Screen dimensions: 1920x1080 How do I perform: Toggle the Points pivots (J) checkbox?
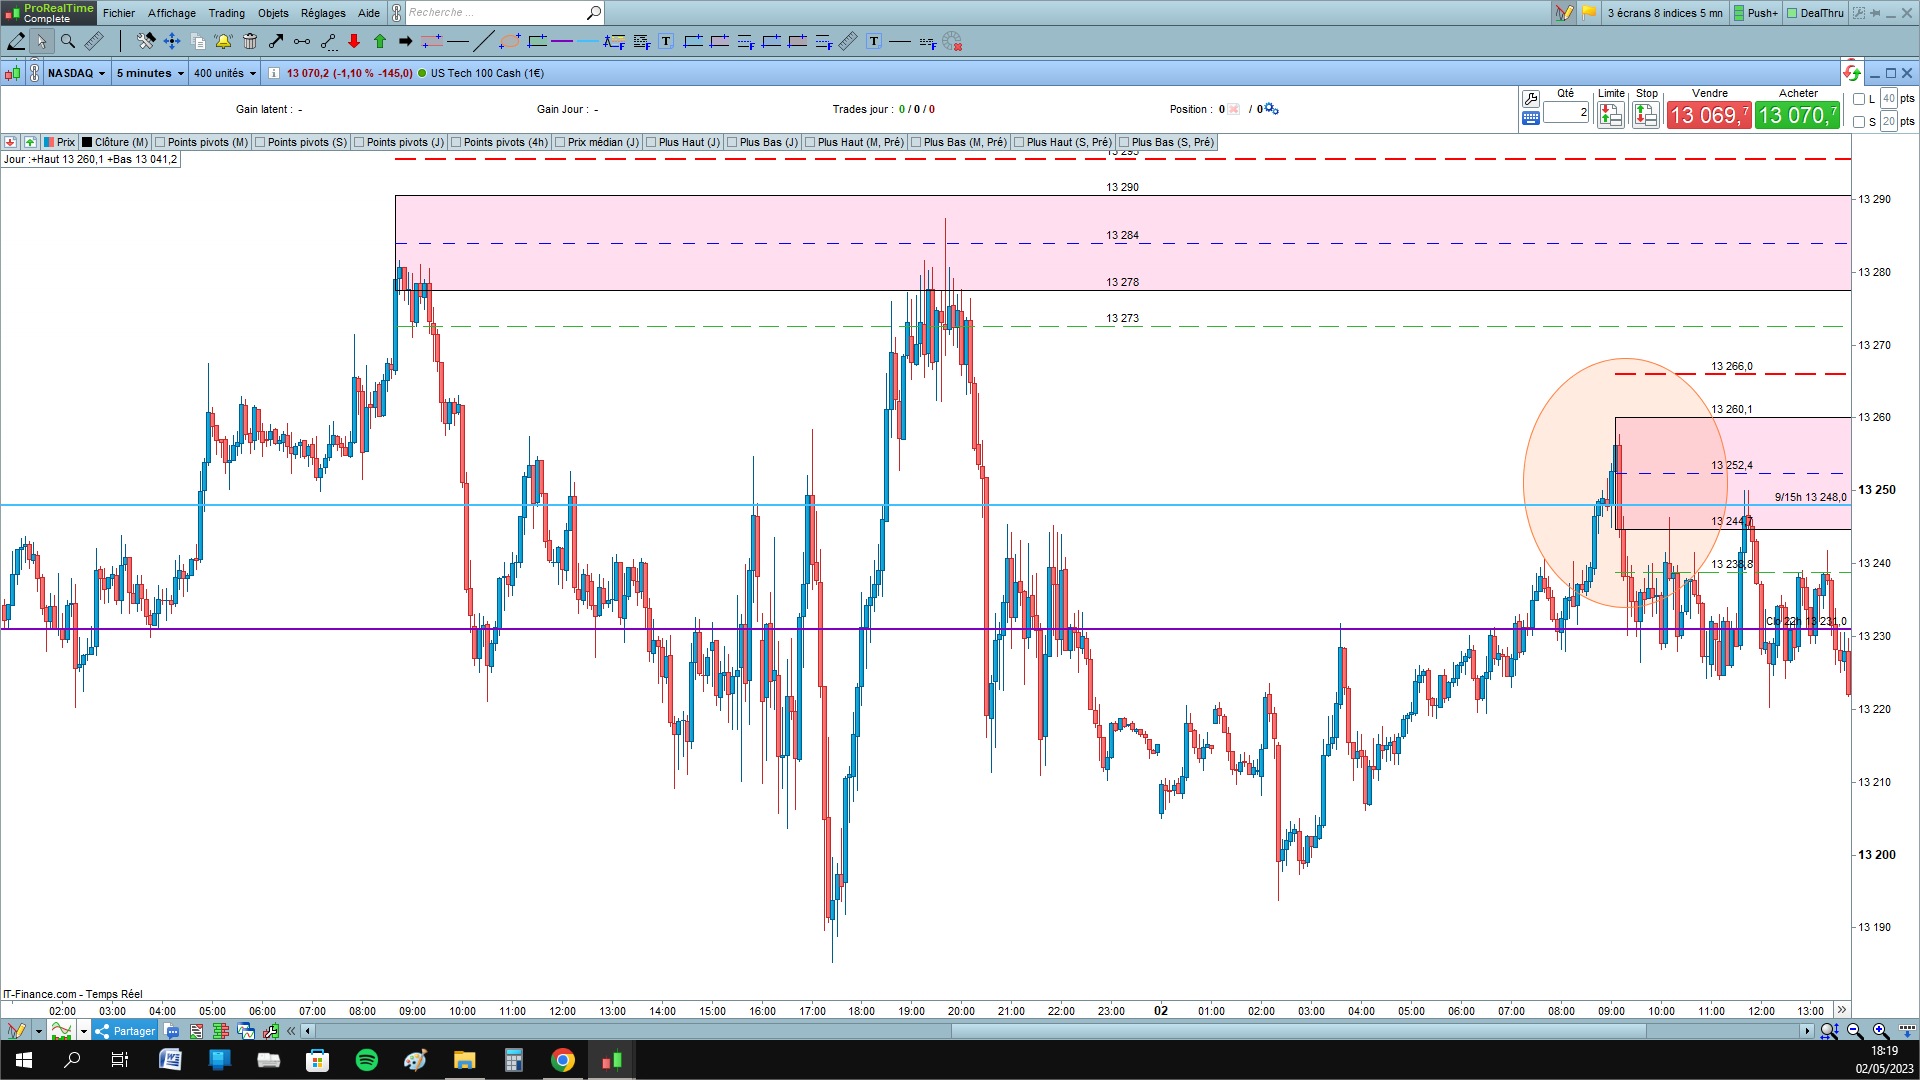tap(360, 142)
